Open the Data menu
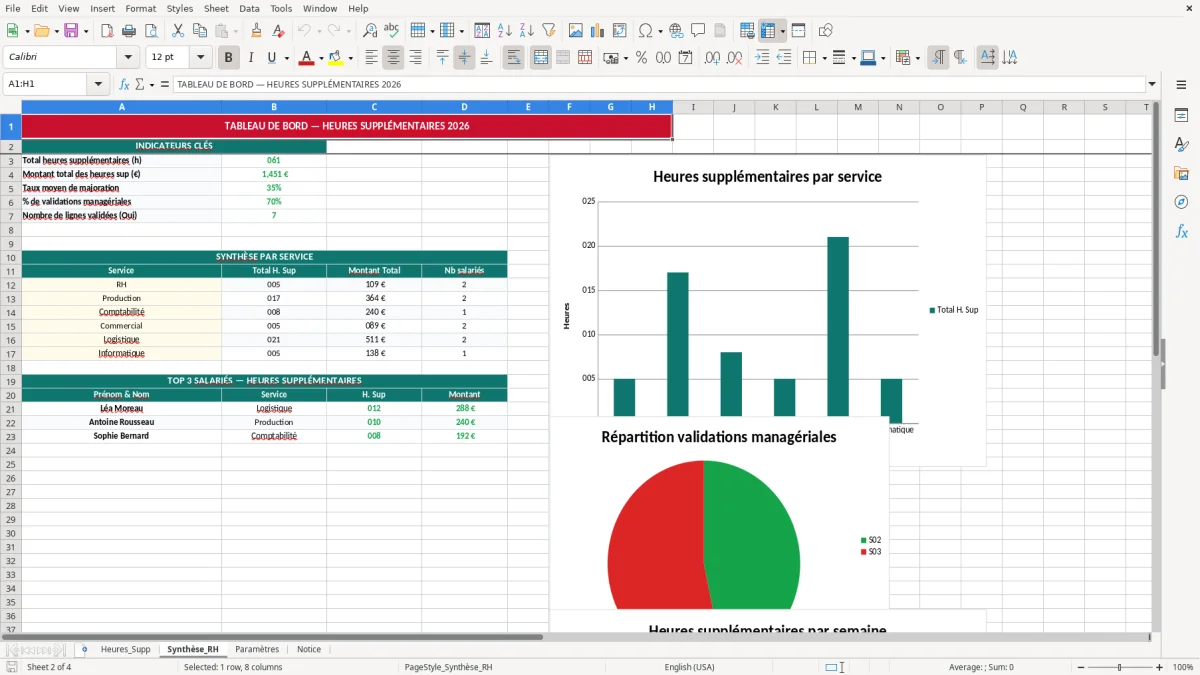Screen dimensions: 1200x675 tap(249, 8)
